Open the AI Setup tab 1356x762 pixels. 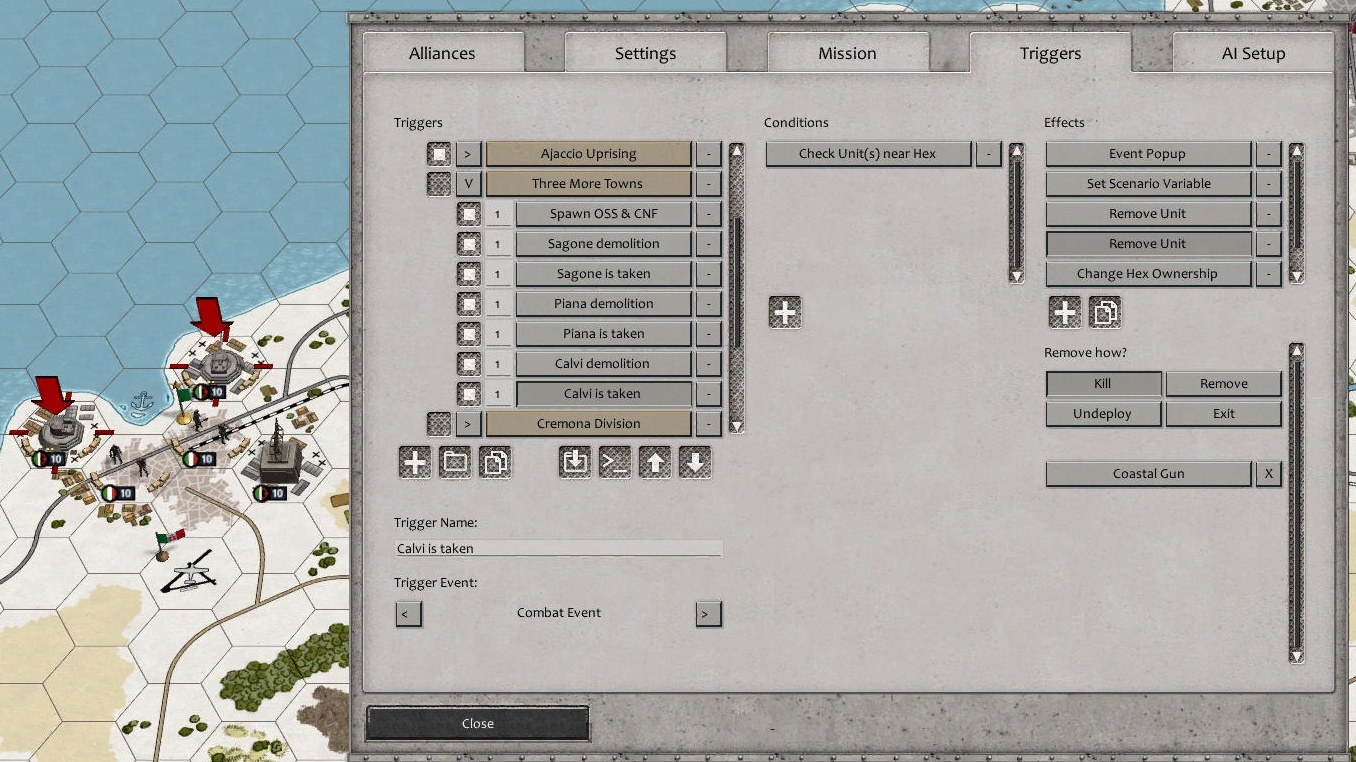coord(1251,52)
